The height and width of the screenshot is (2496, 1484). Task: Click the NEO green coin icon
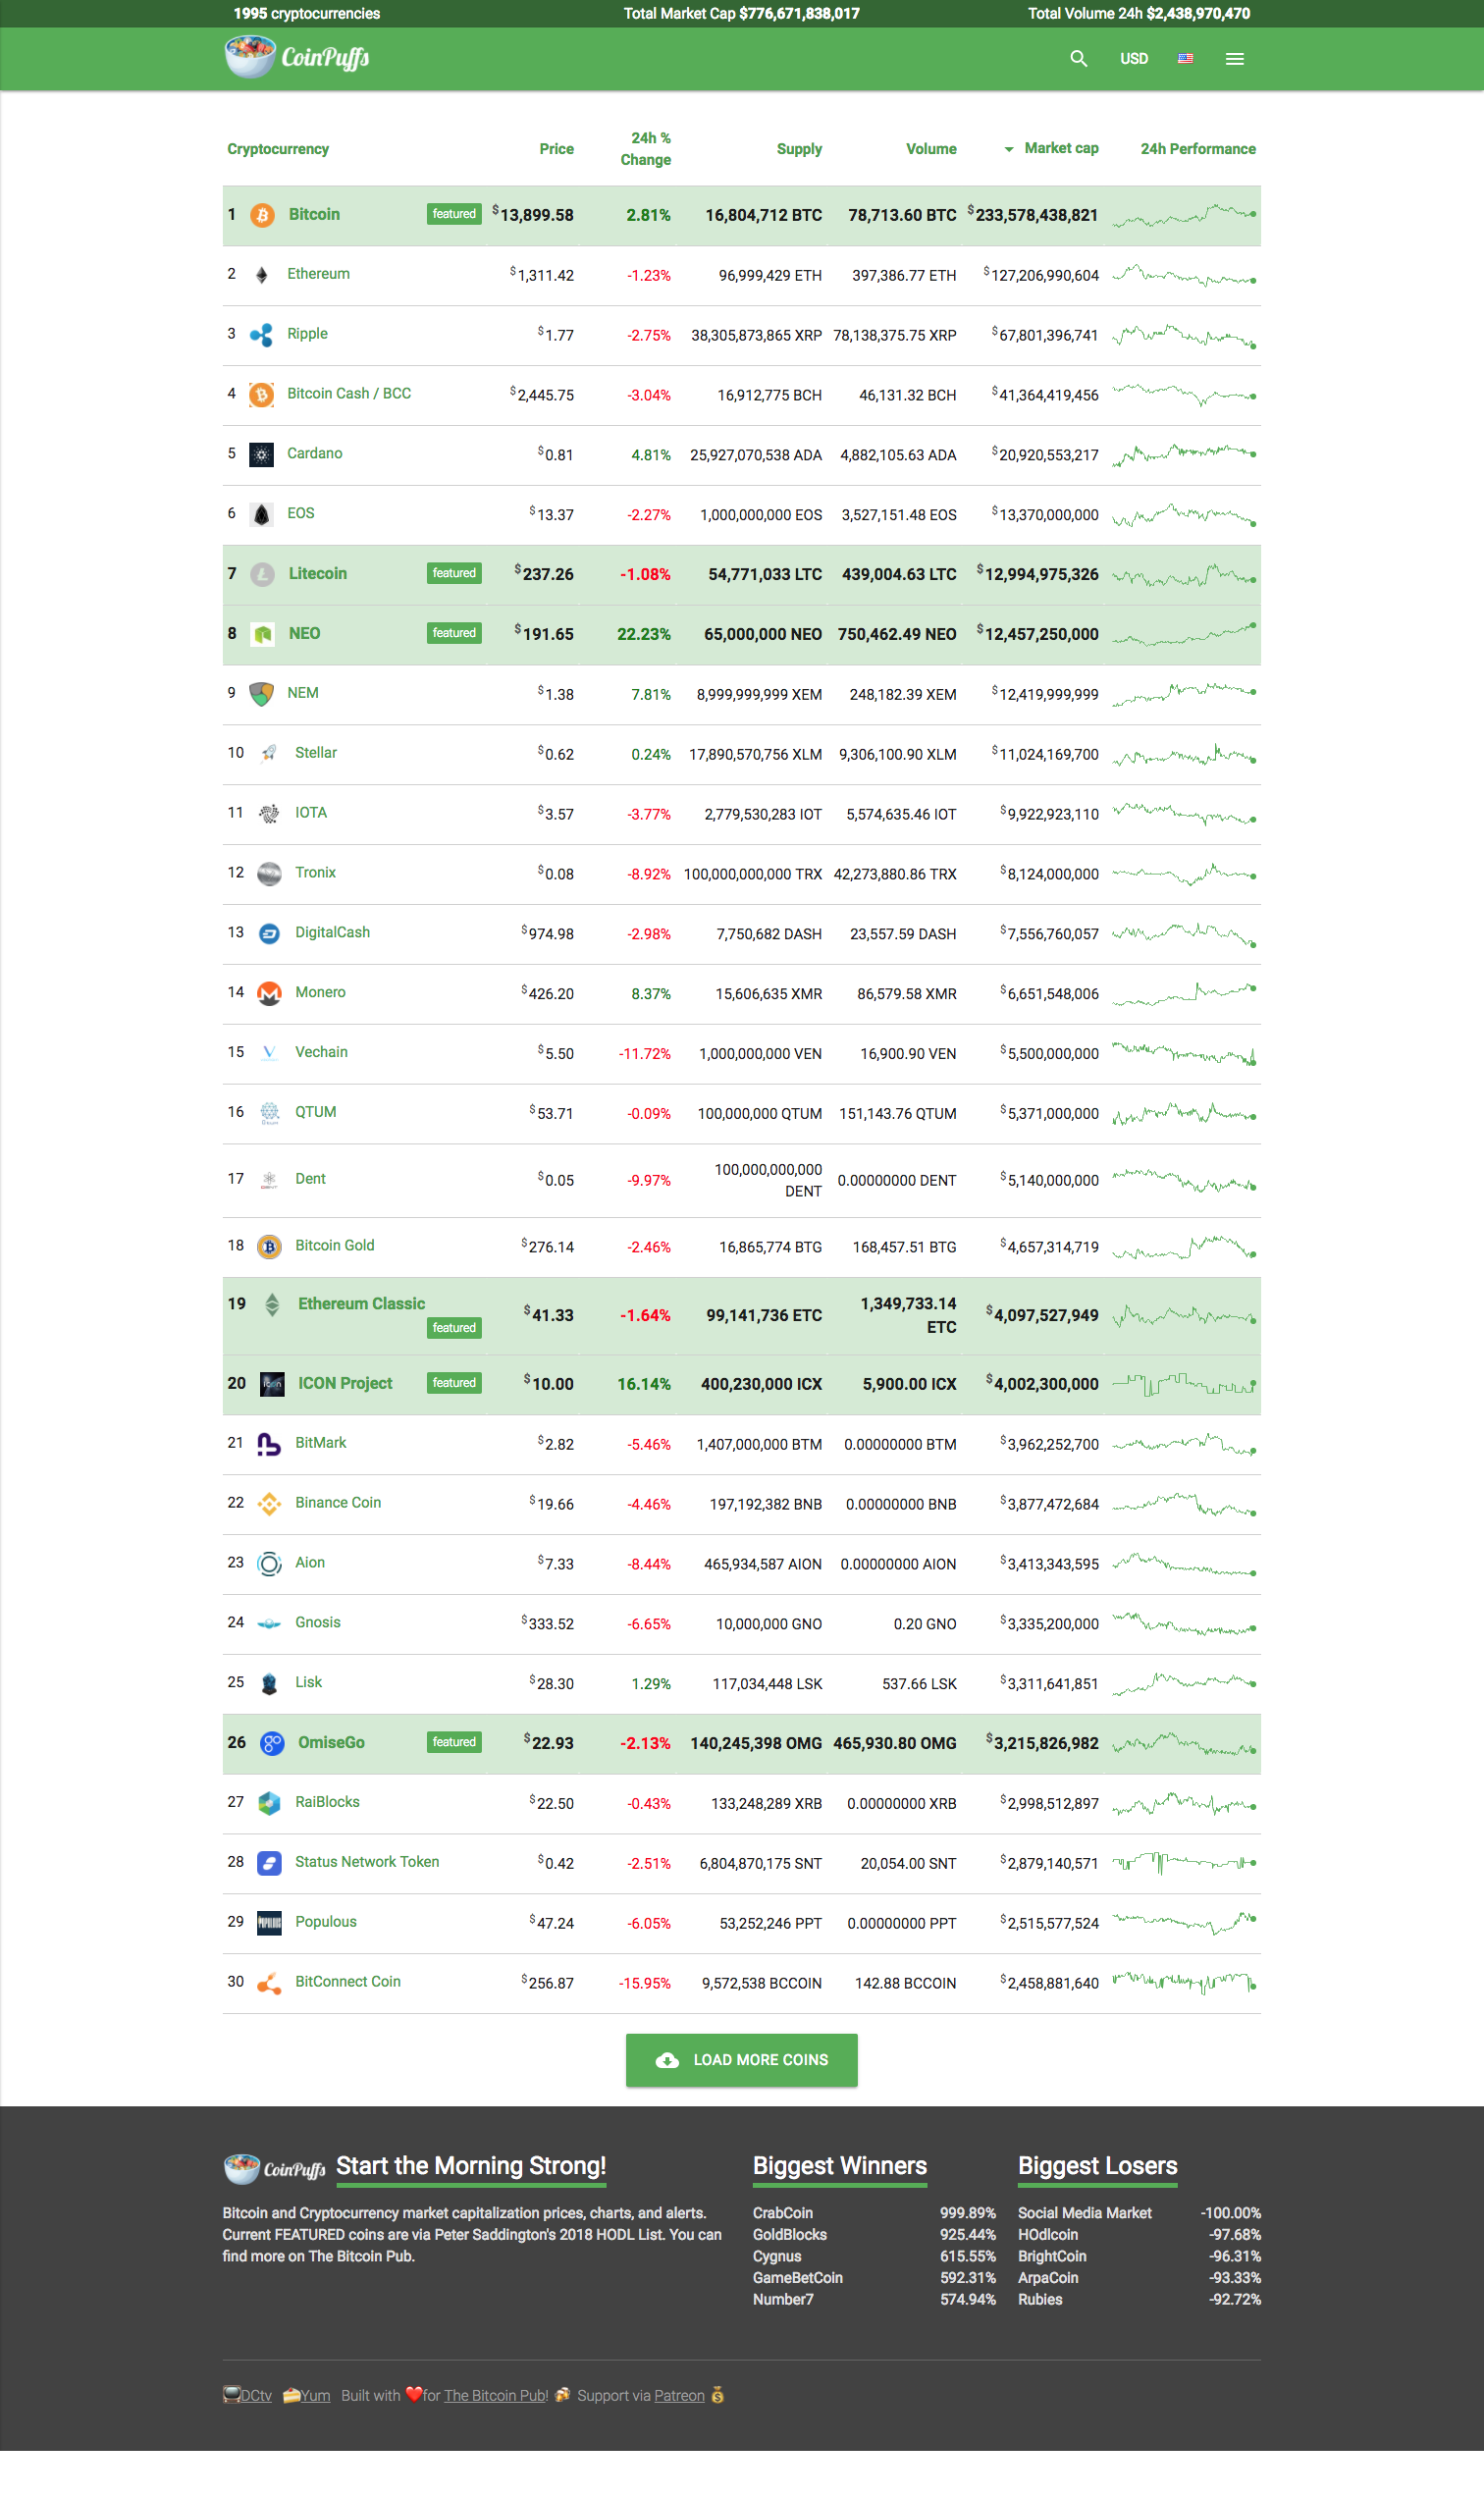[262, 634]
